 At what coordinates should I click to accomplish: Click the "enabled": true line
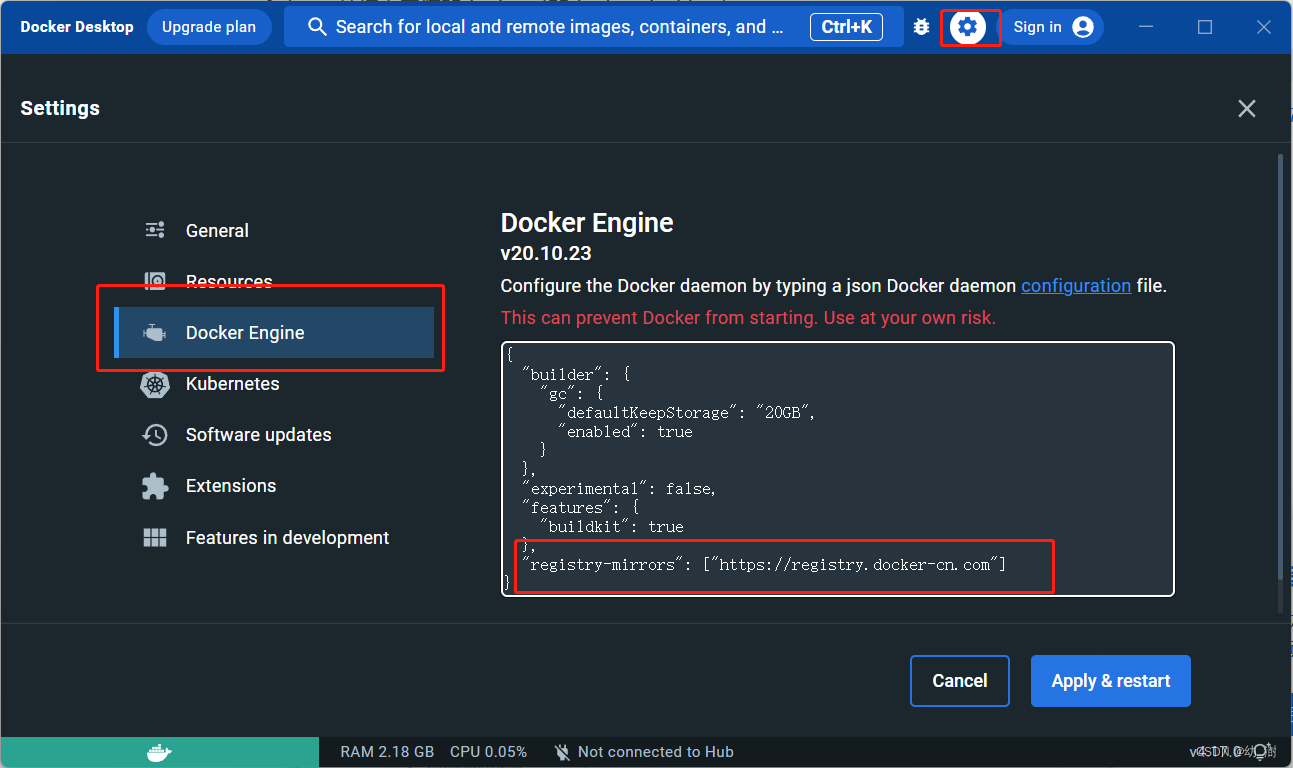[x=625, y=432]
